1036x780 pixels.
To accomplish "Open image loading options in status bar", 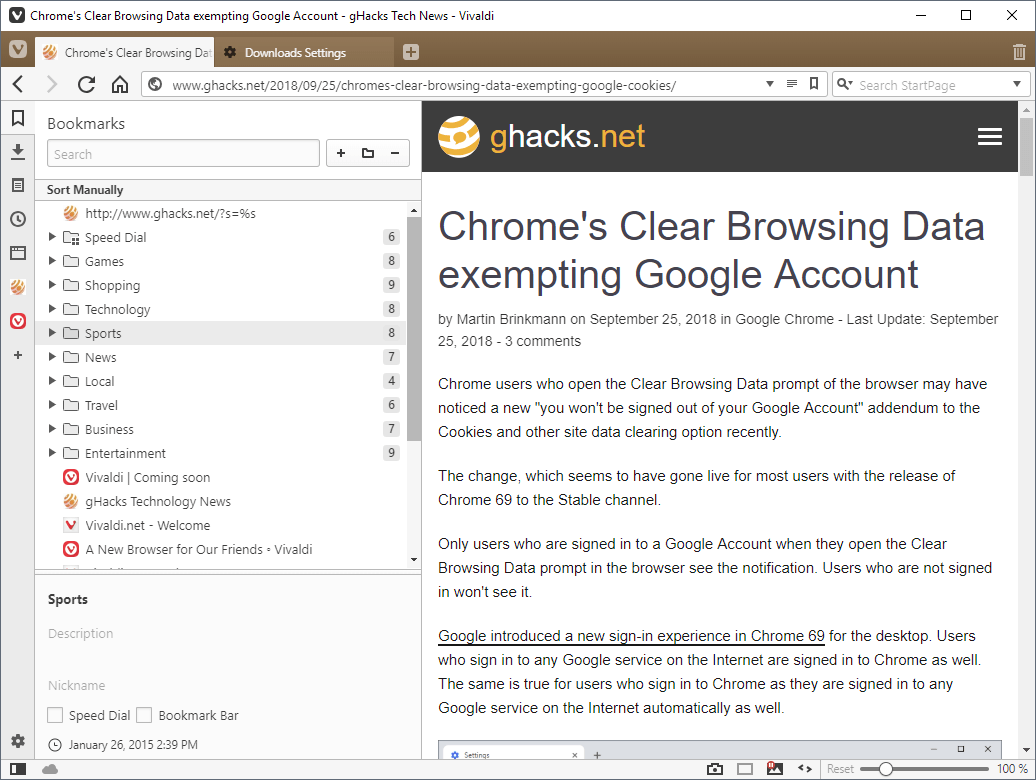I will point(774,768).
